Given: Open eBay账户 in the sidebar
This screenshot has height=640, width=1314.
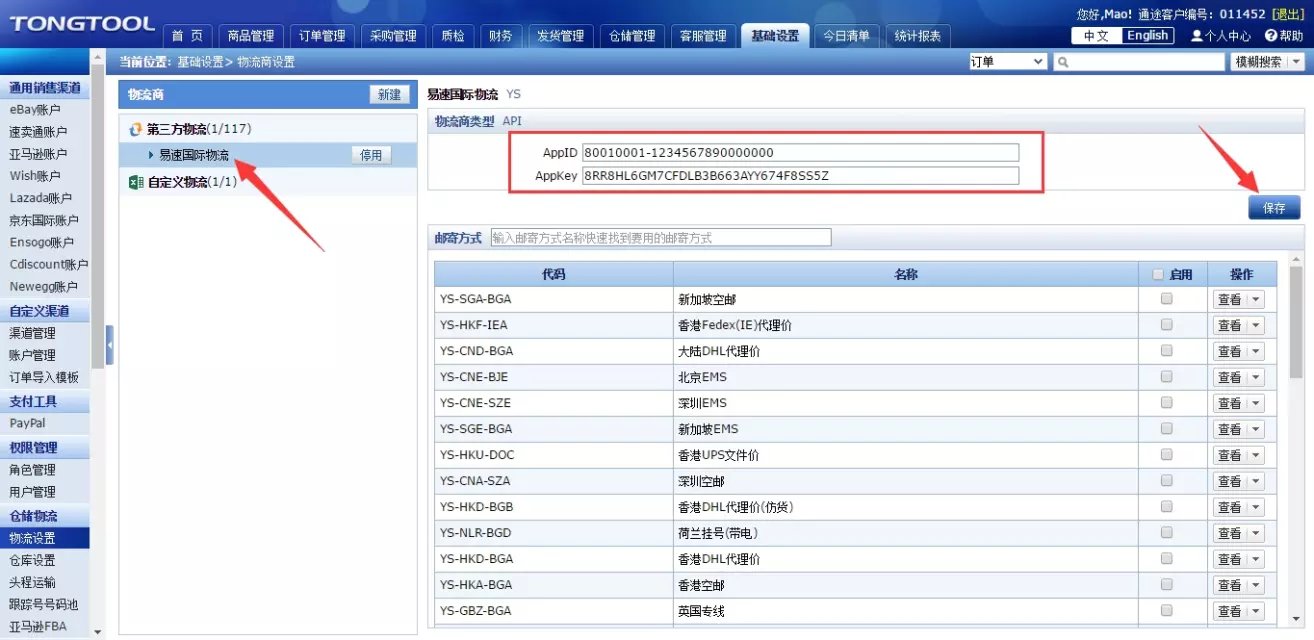Looking at the screenshot, I should [x=36, y=110].
